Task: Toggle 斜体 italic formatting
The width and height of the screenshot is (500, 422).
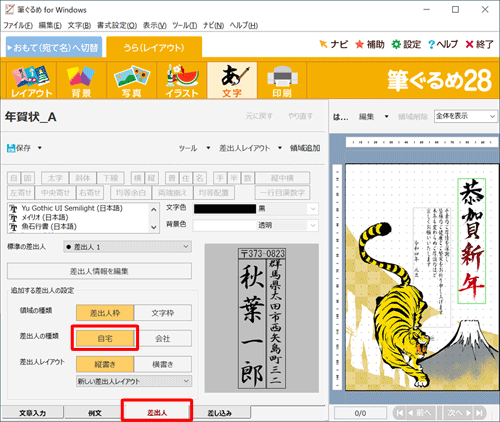Action: tap(83, 178)
